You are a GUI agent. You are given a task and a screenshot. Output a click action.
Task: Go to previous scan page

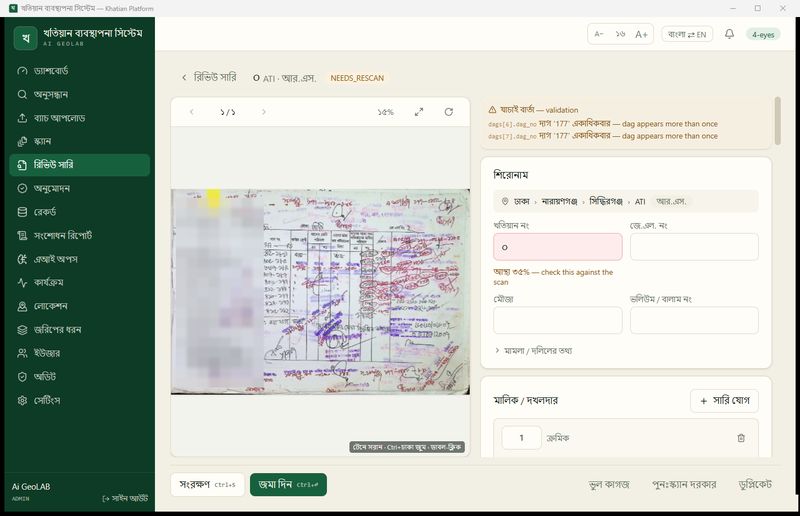point(192,112)
